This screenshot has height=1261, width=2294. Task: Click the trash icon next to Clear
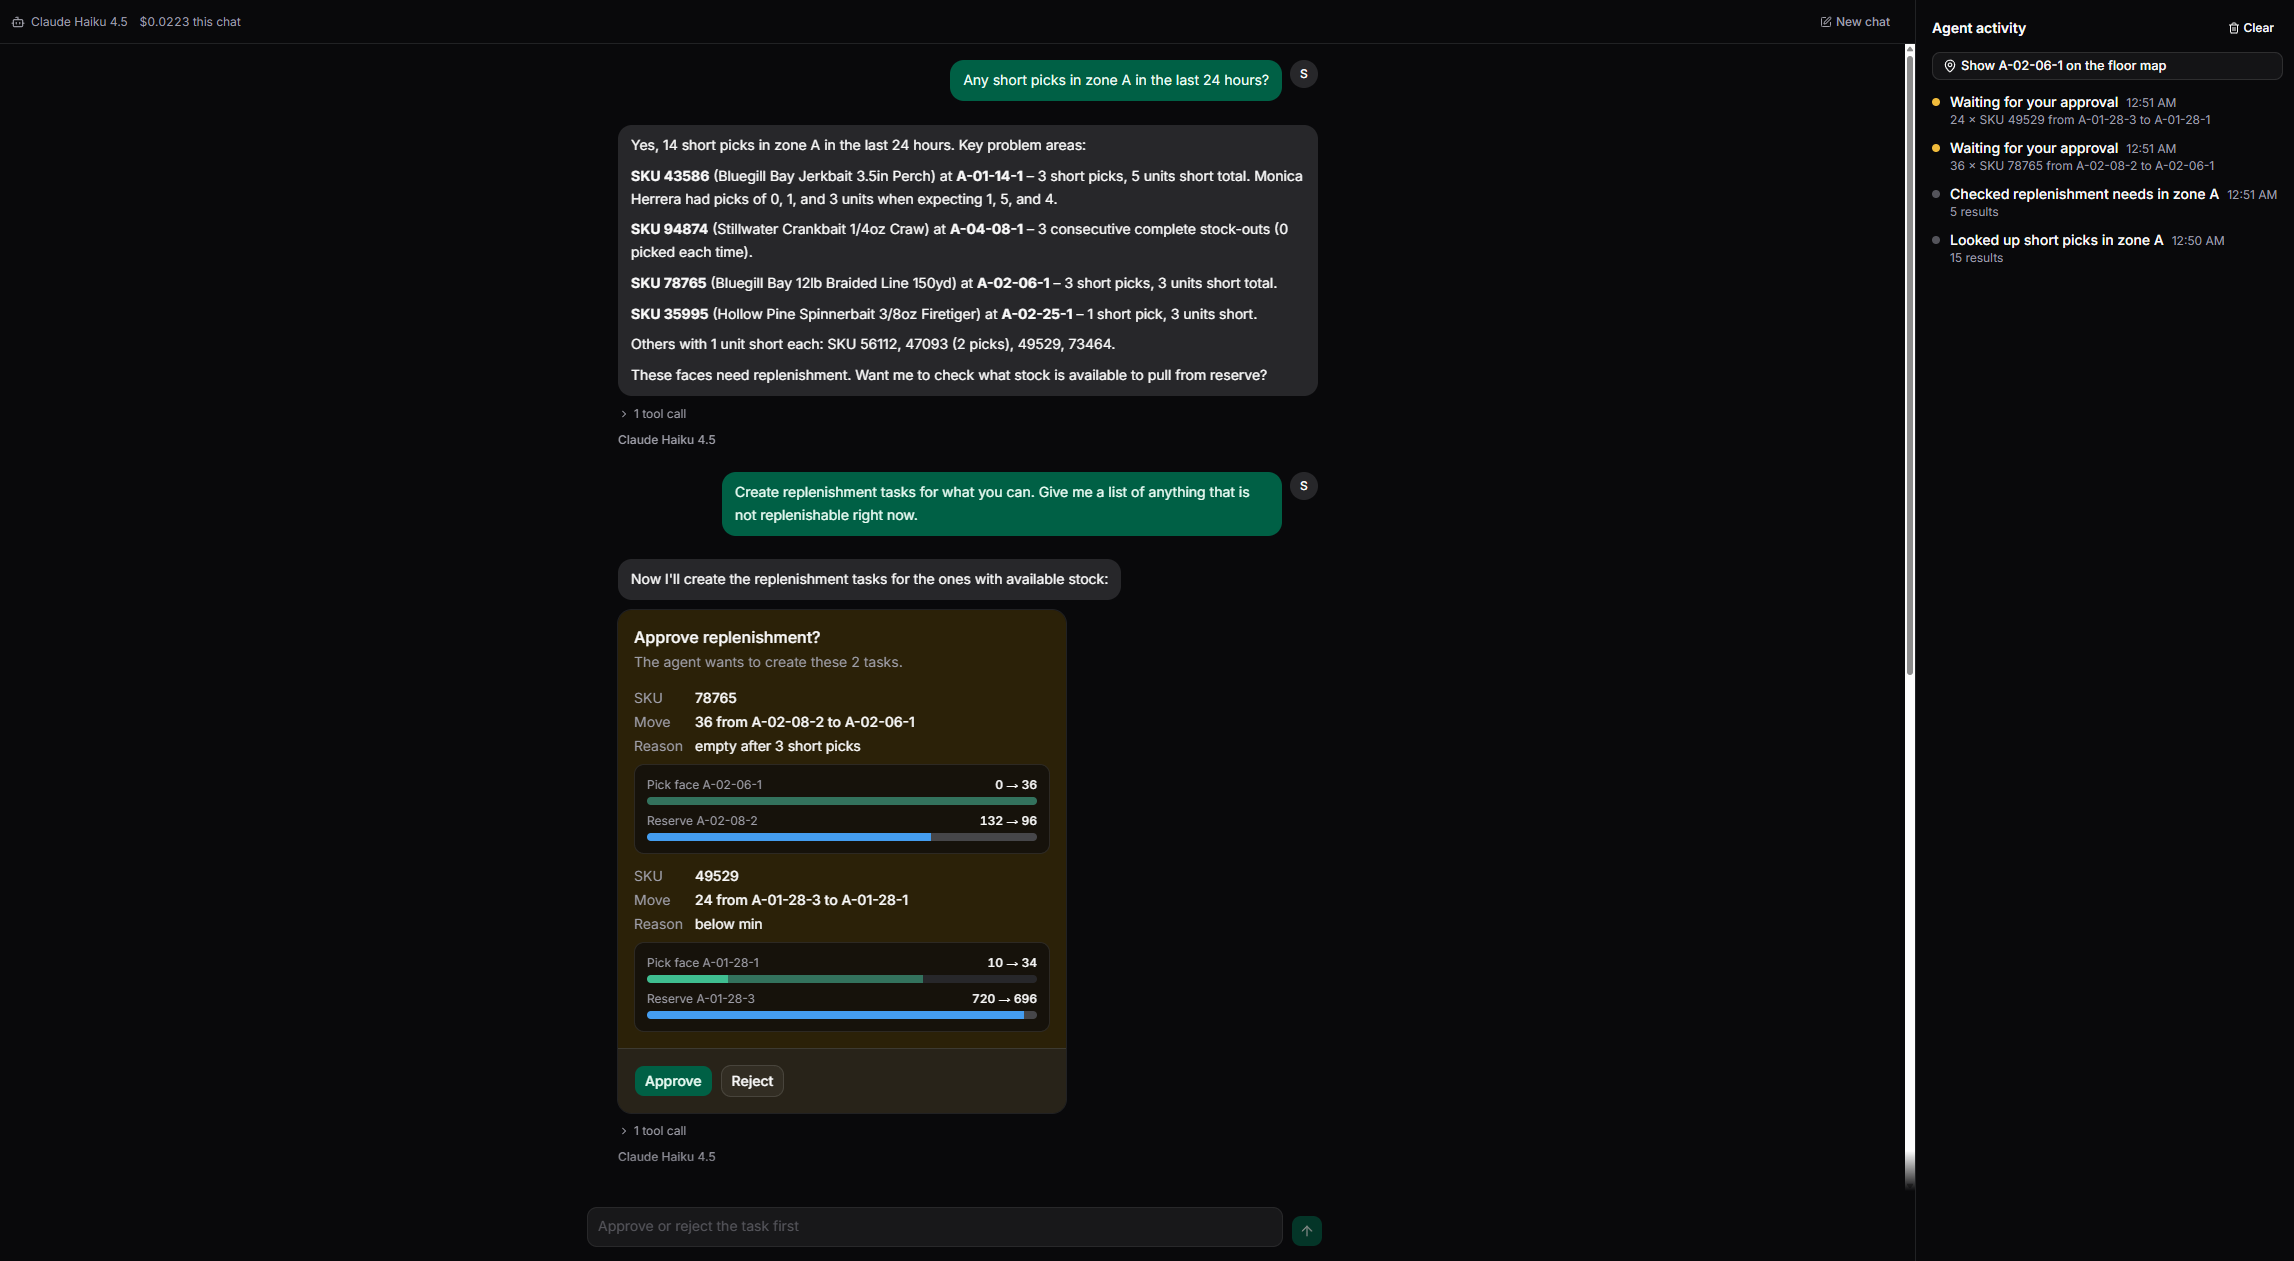pyautogui.click(x=2233, y=28)
